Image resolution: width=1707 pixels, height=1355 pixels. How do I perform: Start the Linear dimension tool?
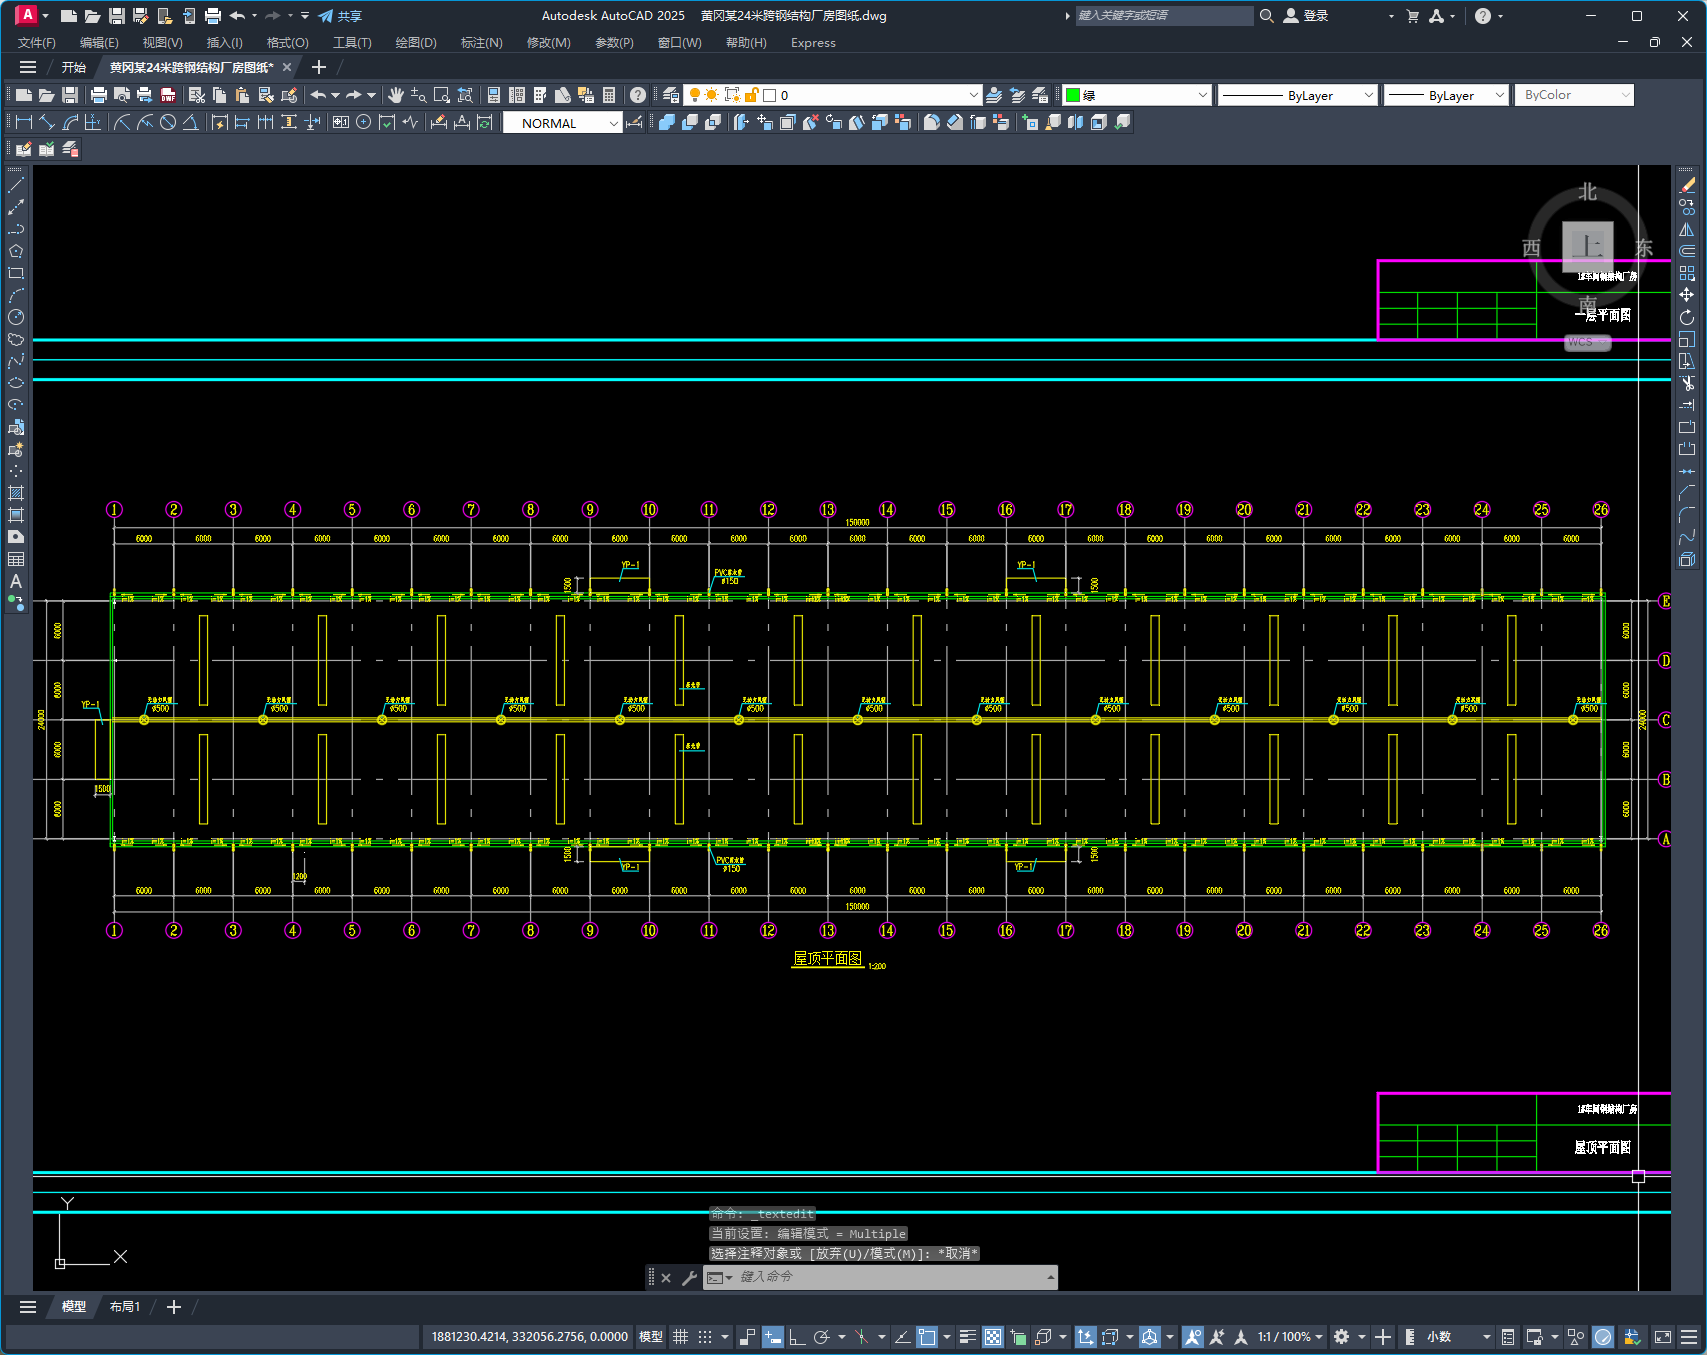[x=24, y=122]
